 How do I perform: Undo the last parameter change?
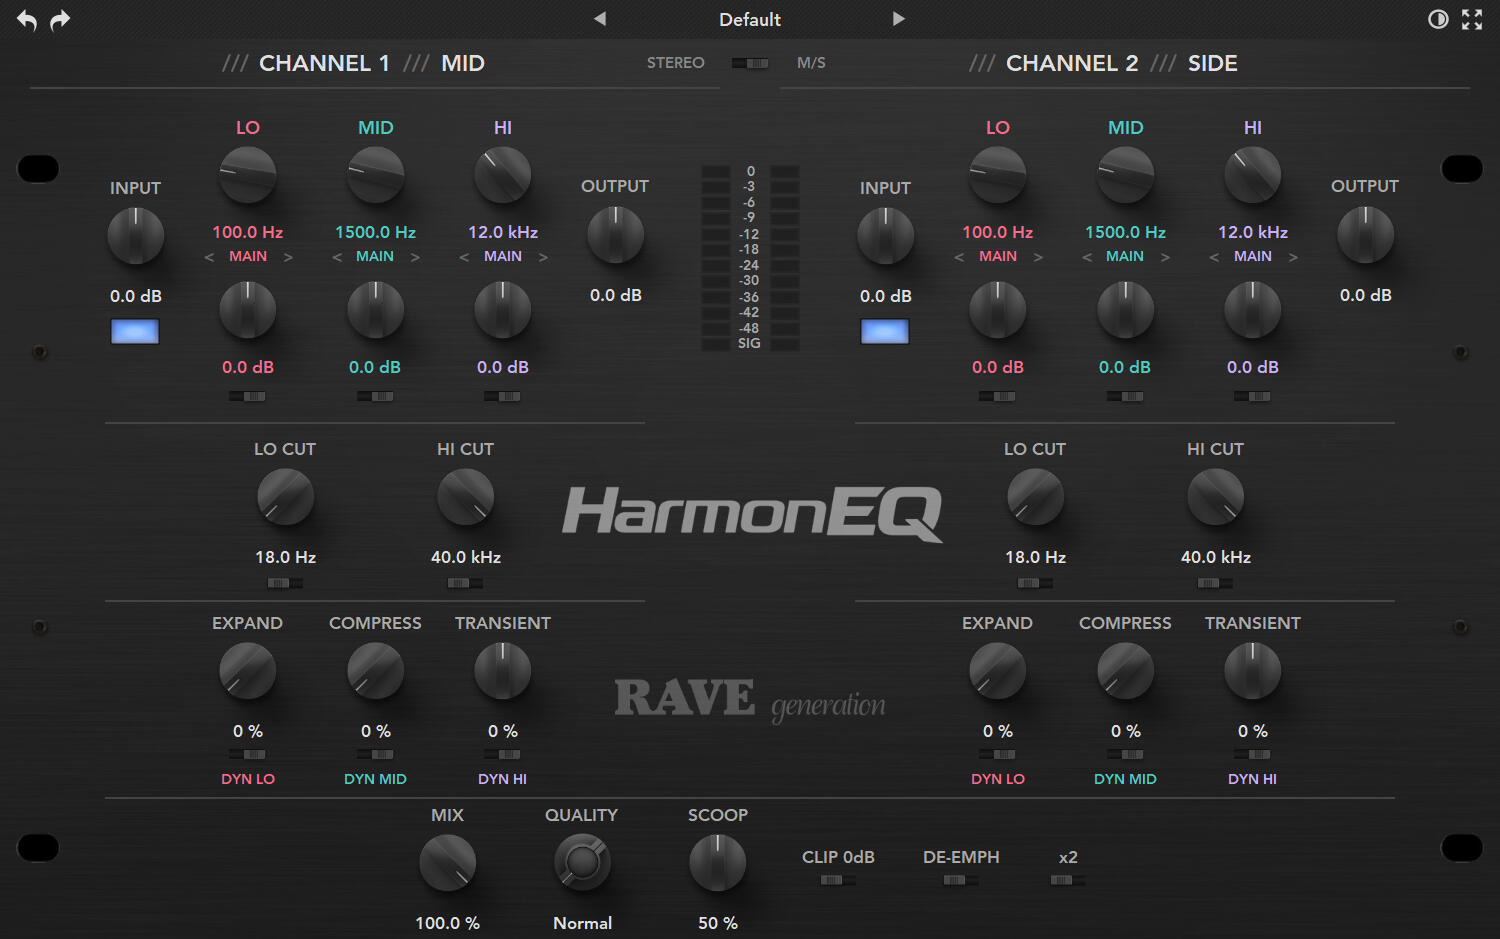tap(26, 19)
